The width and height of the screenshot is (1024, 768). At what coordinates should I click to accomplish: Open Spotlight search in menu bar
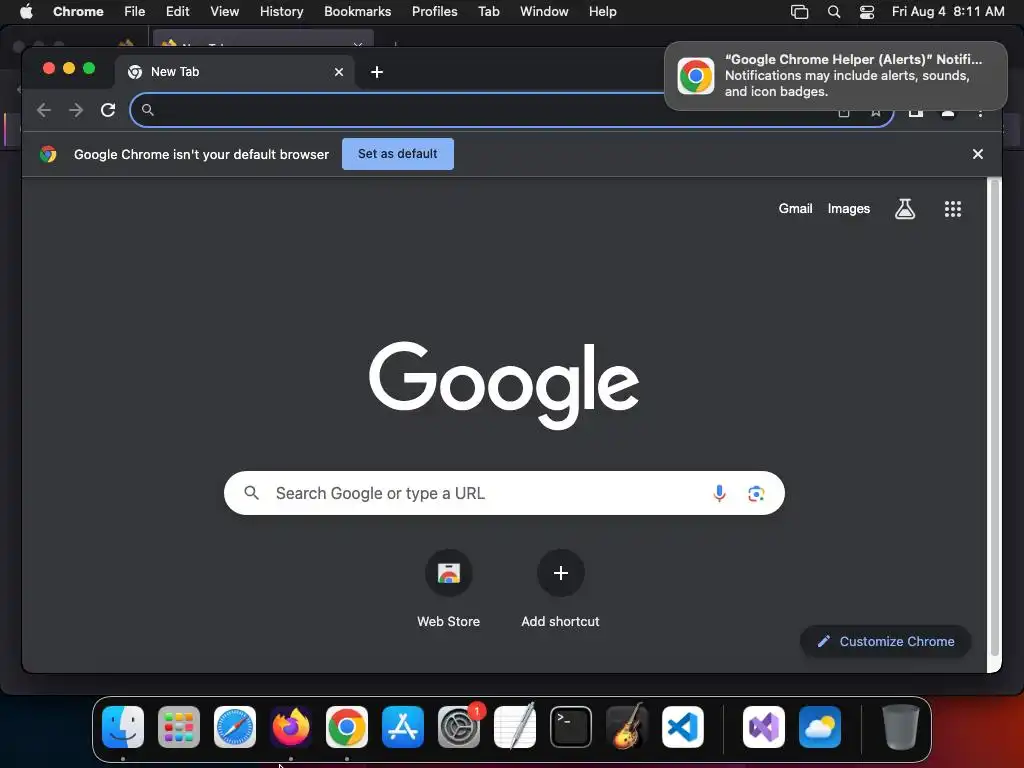(834, 12)
